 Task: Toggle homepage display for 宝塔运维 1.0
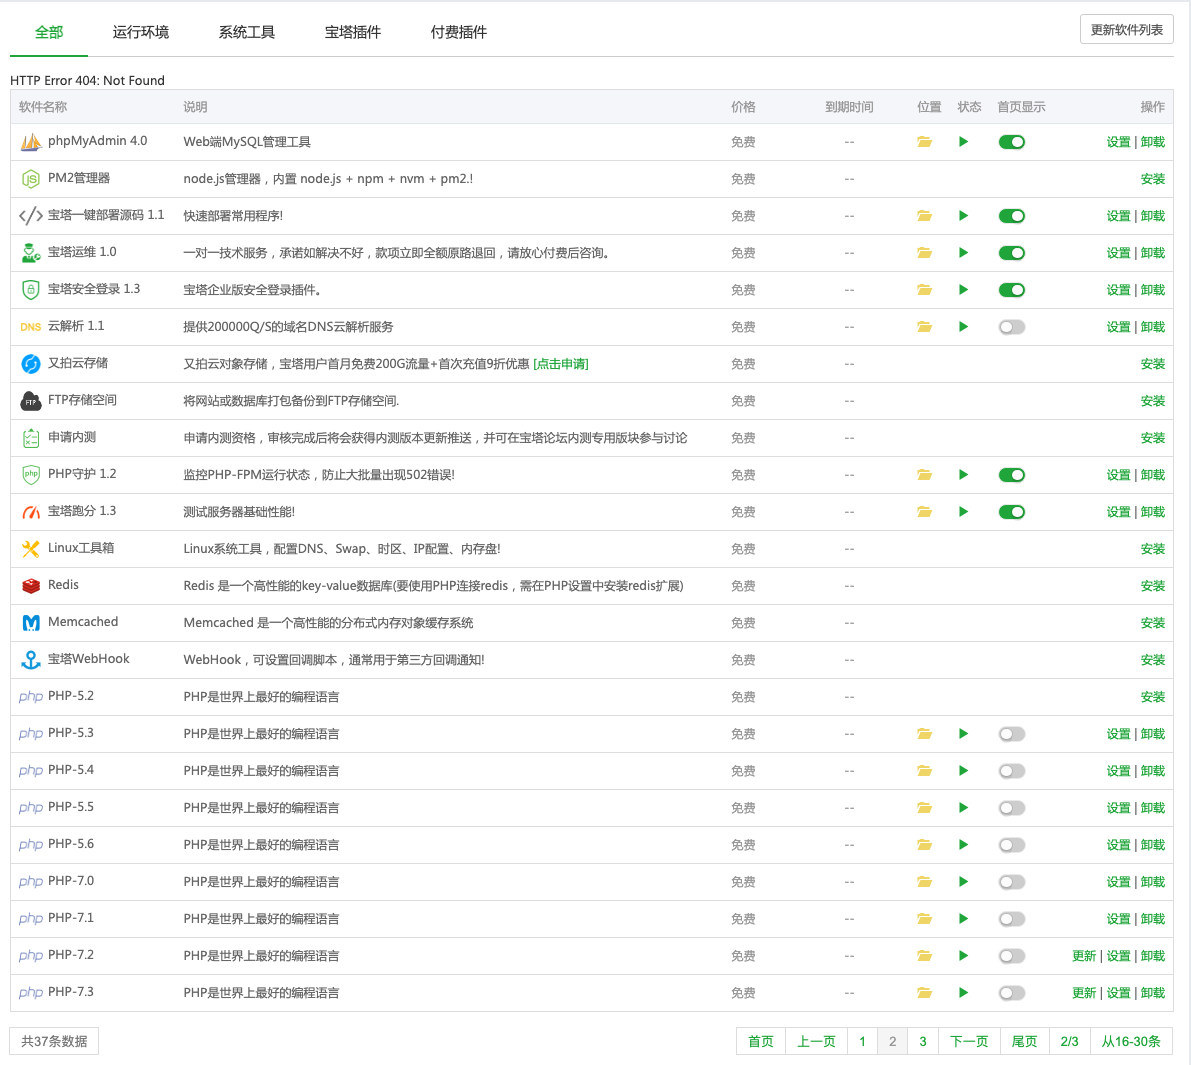[x=1012, y=253]
